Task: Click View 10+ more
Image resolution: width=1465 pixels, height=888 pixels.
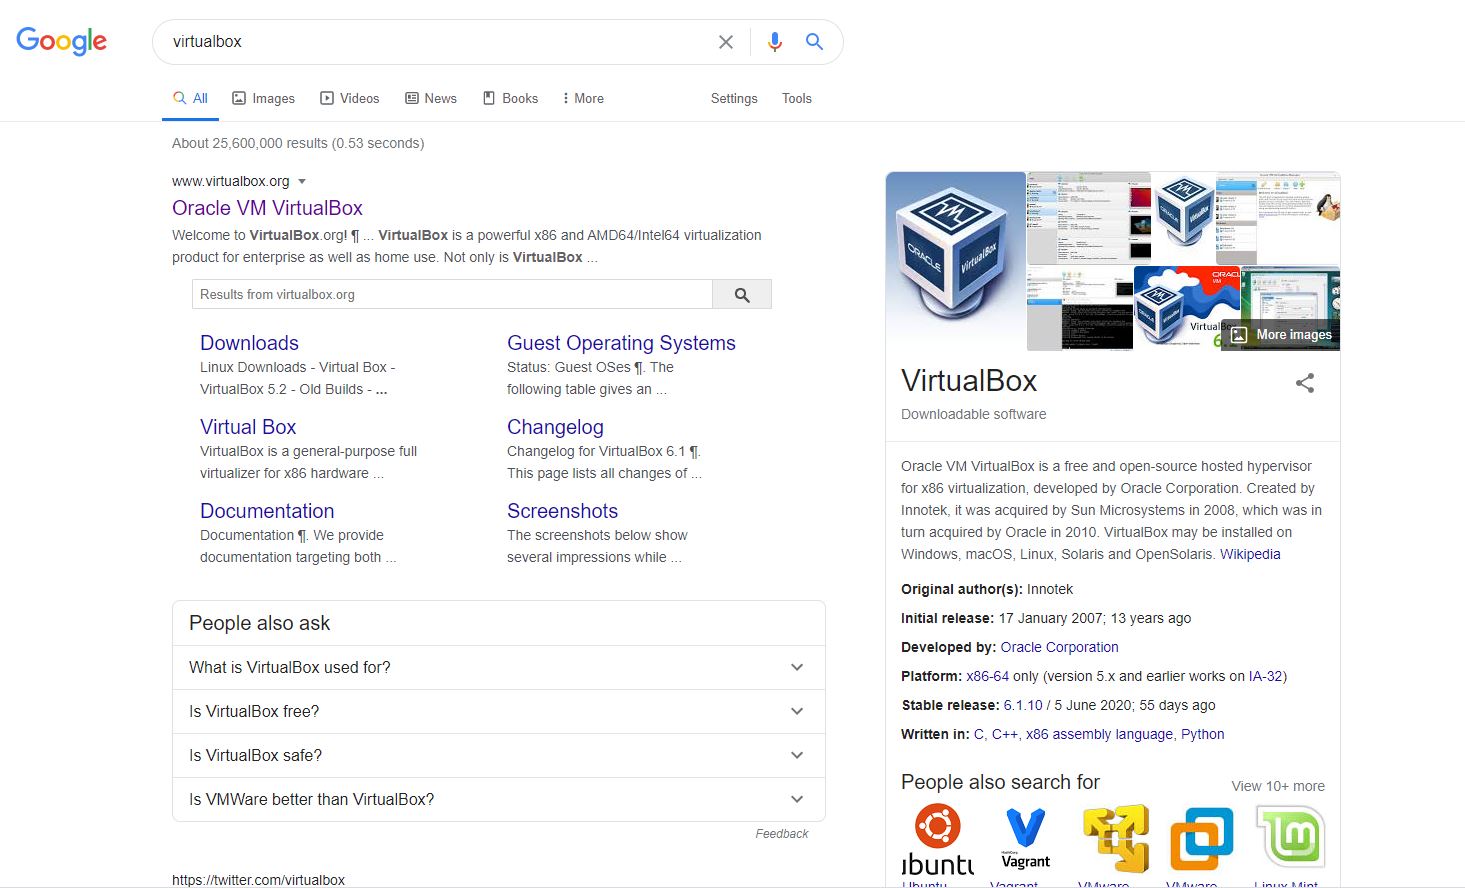Action: tap(1278, 786)
